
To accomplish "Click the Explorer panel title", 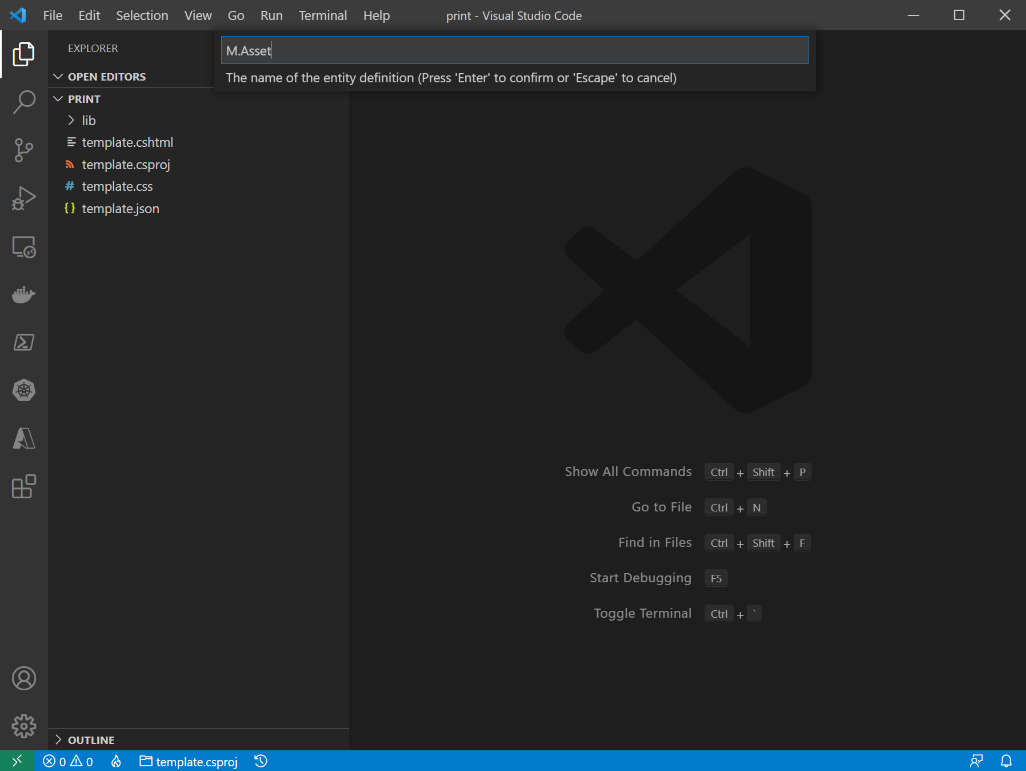I will click(93, 48).
